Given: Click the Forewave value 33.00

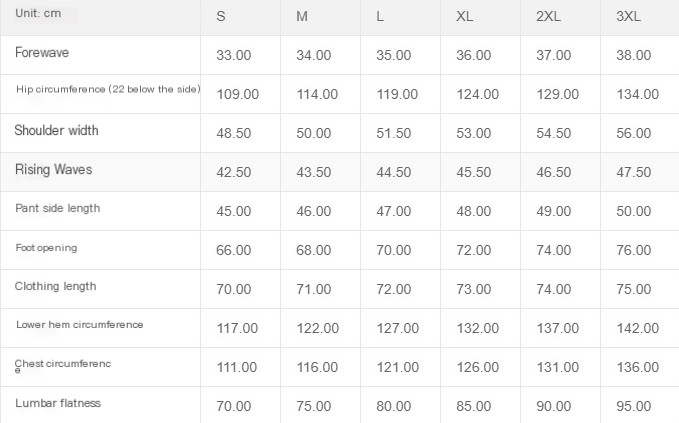Looking at the screenshot, I should tap(234, 55).
